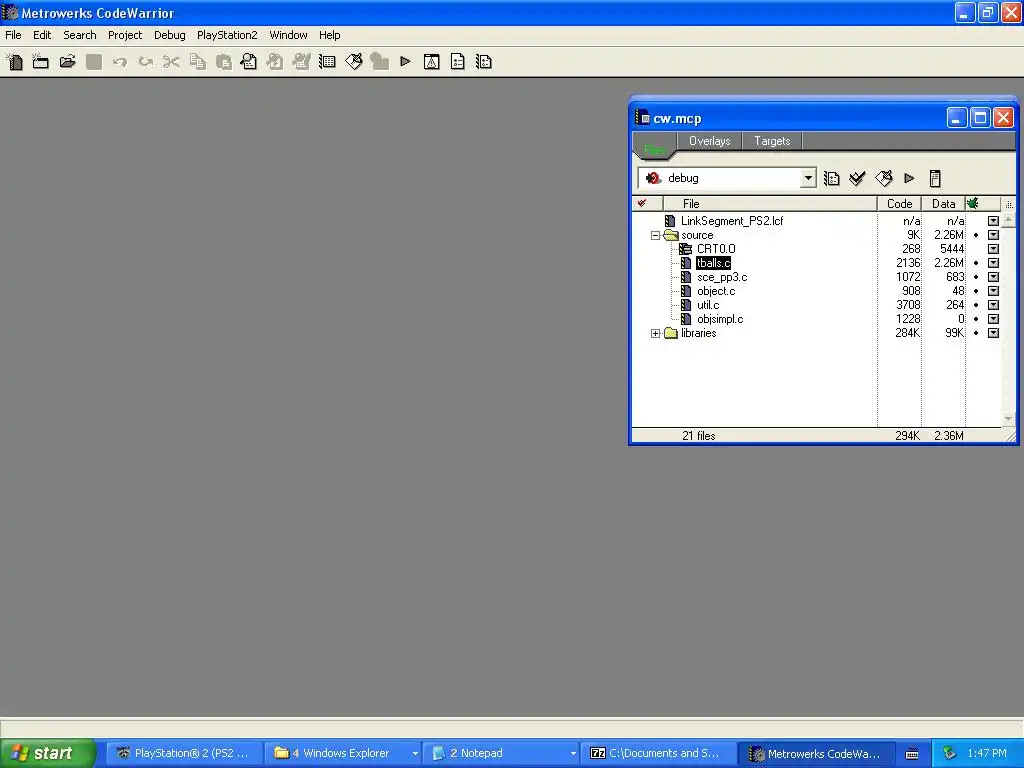
Task: Click the column layout icon above scrollbar
Action: [x=1009, y=204]
